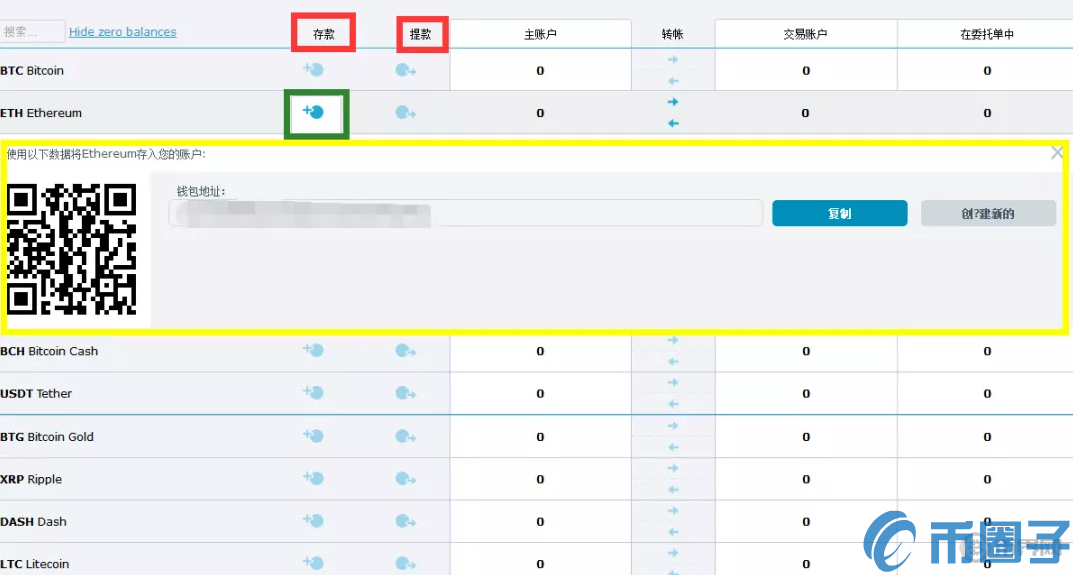Click the ETH Ethereum deposit icon
Screen dimensions: 1073x575
pos(315,112)
